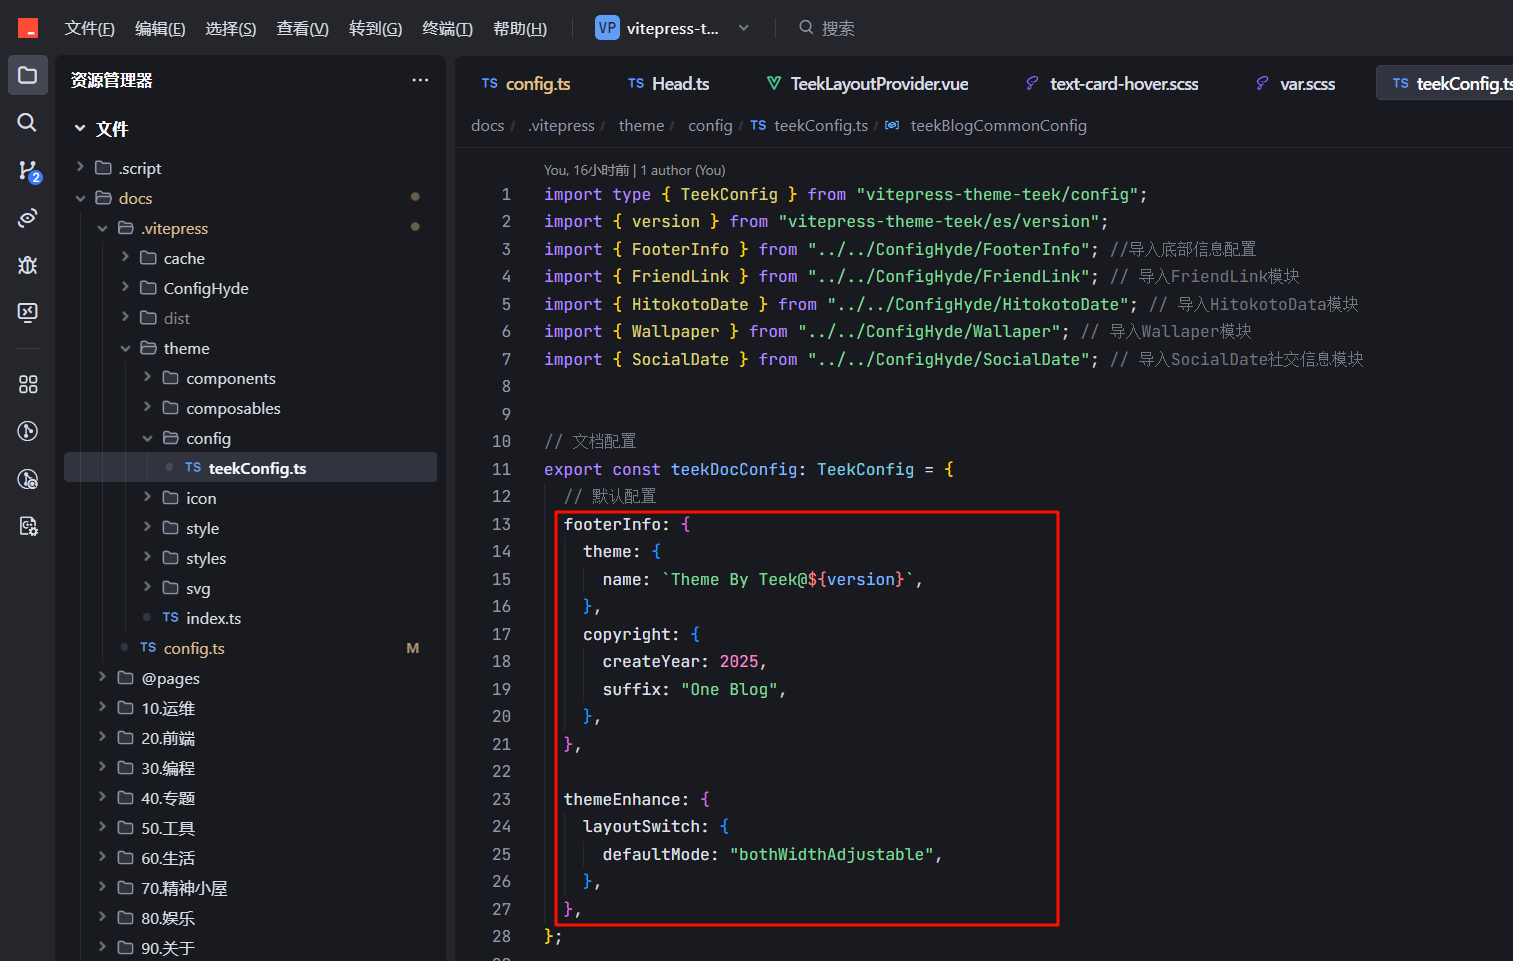Switch to TeekLayoutProvider.vue tab
Viewport: 1513px width, 961px height.
pyautogui.click(x=868, y=83)
